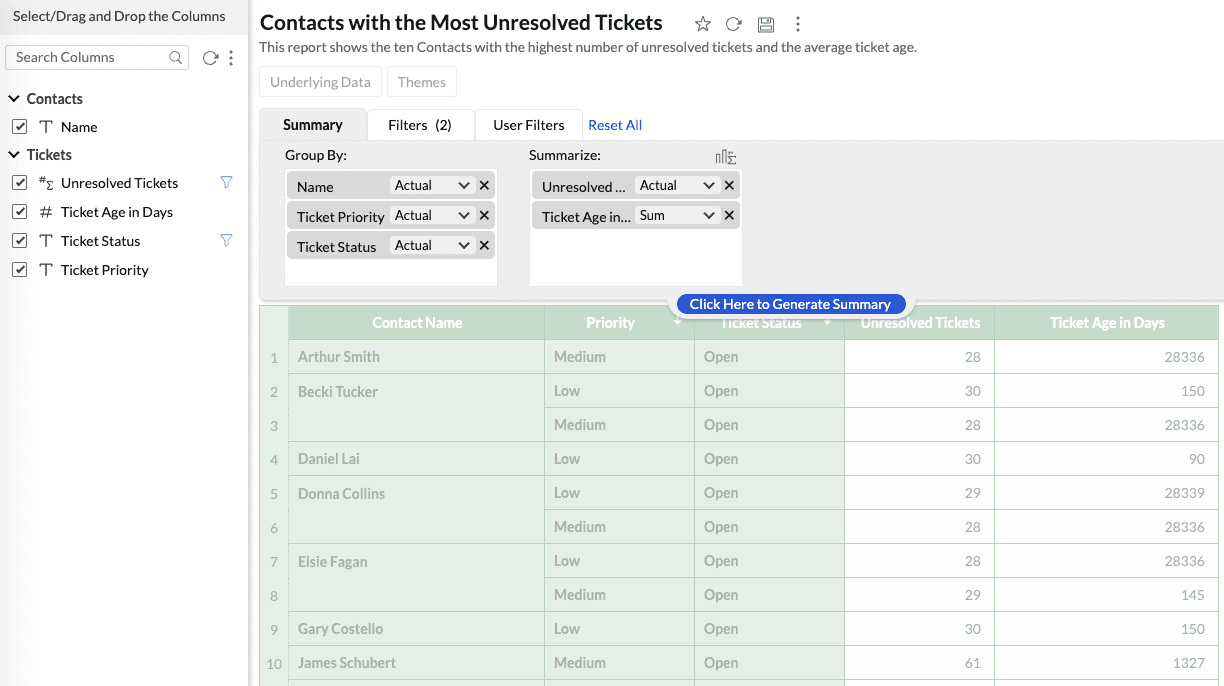The image size is (1224, 686).
Task: Mark report as favorite with star icon
Action: coord(703,24)
